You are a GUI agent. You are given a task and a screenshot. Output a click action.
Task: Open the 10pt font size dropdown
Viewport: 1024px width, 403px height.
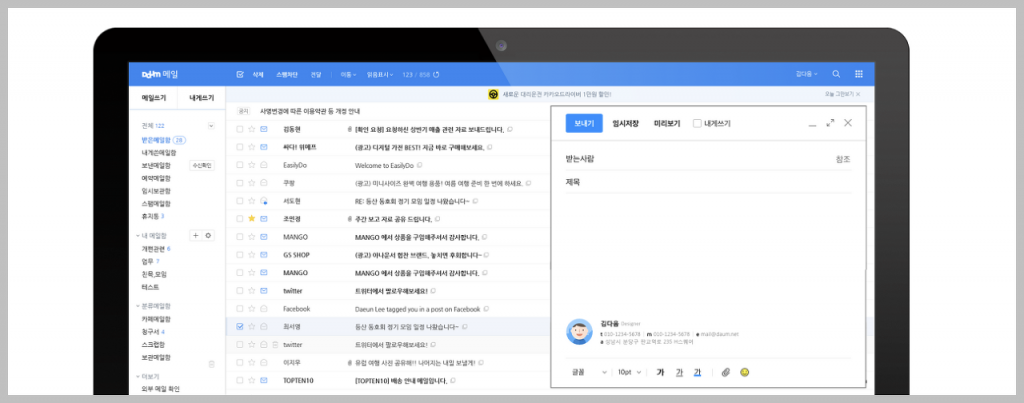tap(630, 372)
